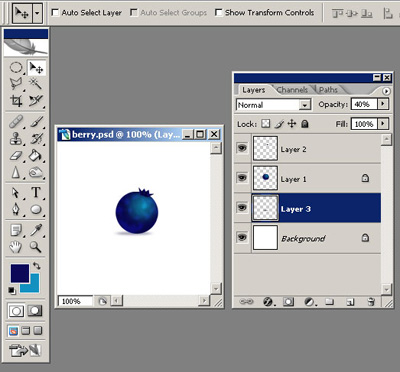Click the delete layer trash icon

point(371,302)
